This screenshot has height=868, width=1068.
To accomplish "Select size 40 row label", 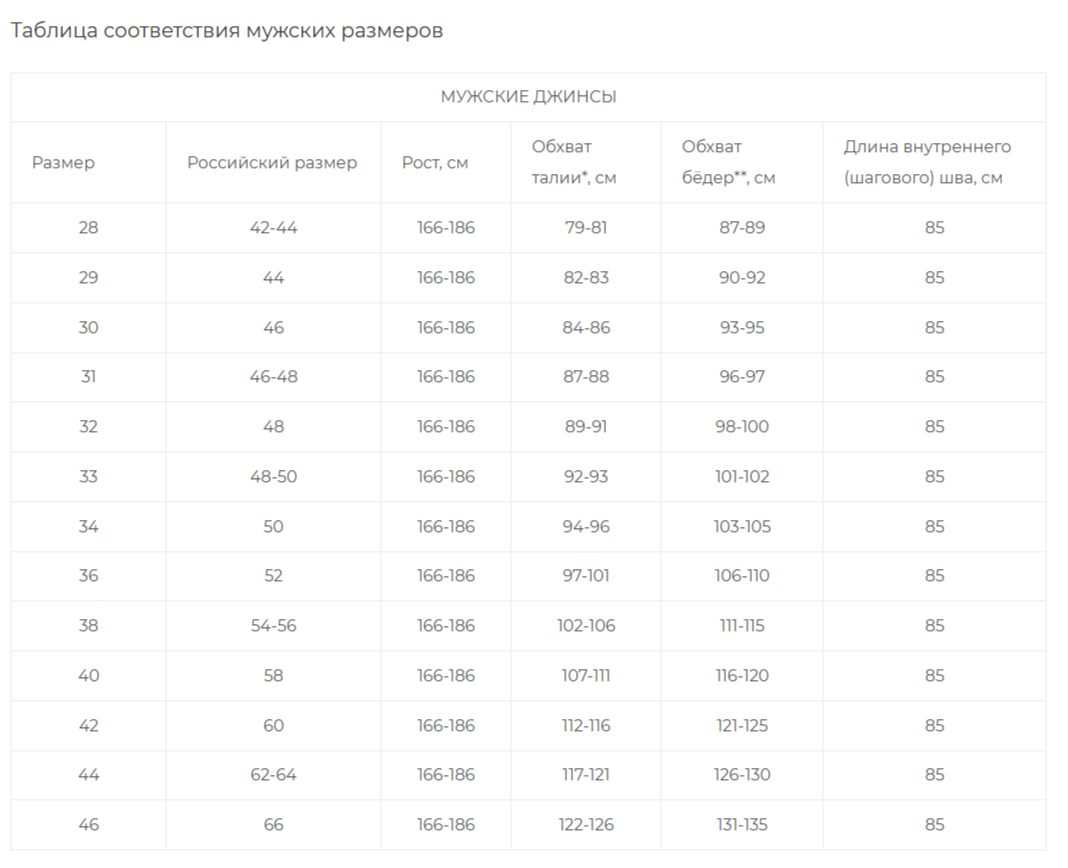I will tap(88, 675).
